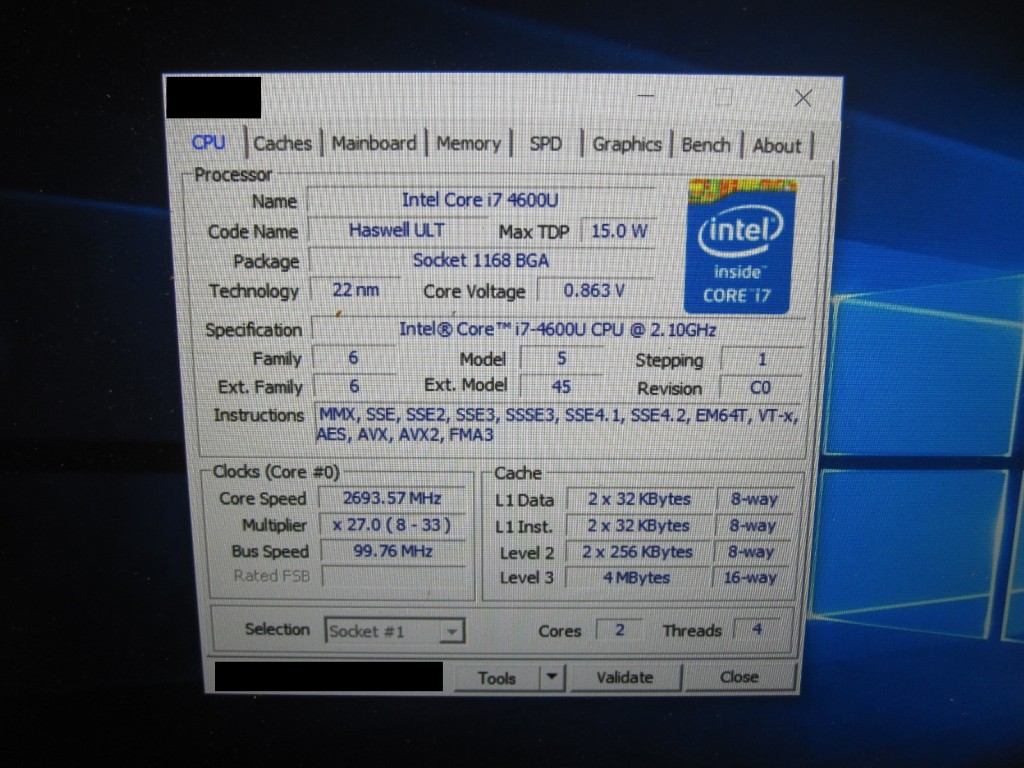Click the core speed value '2693.57 MHz'
Viewport: 1024px width, 768px height.
coord(392,498)
